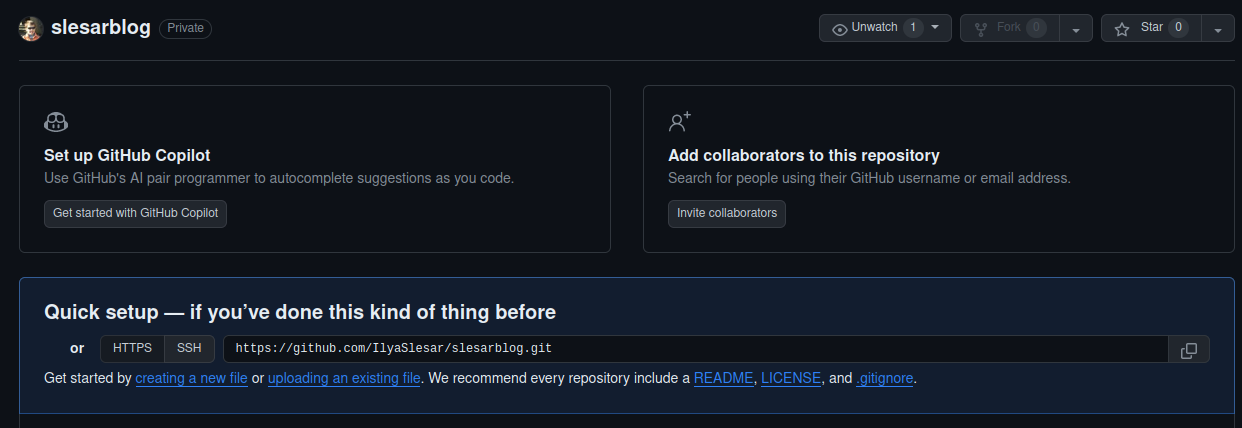
Task: Click Get started with GitHub Copilot
Action: [135, 214]
